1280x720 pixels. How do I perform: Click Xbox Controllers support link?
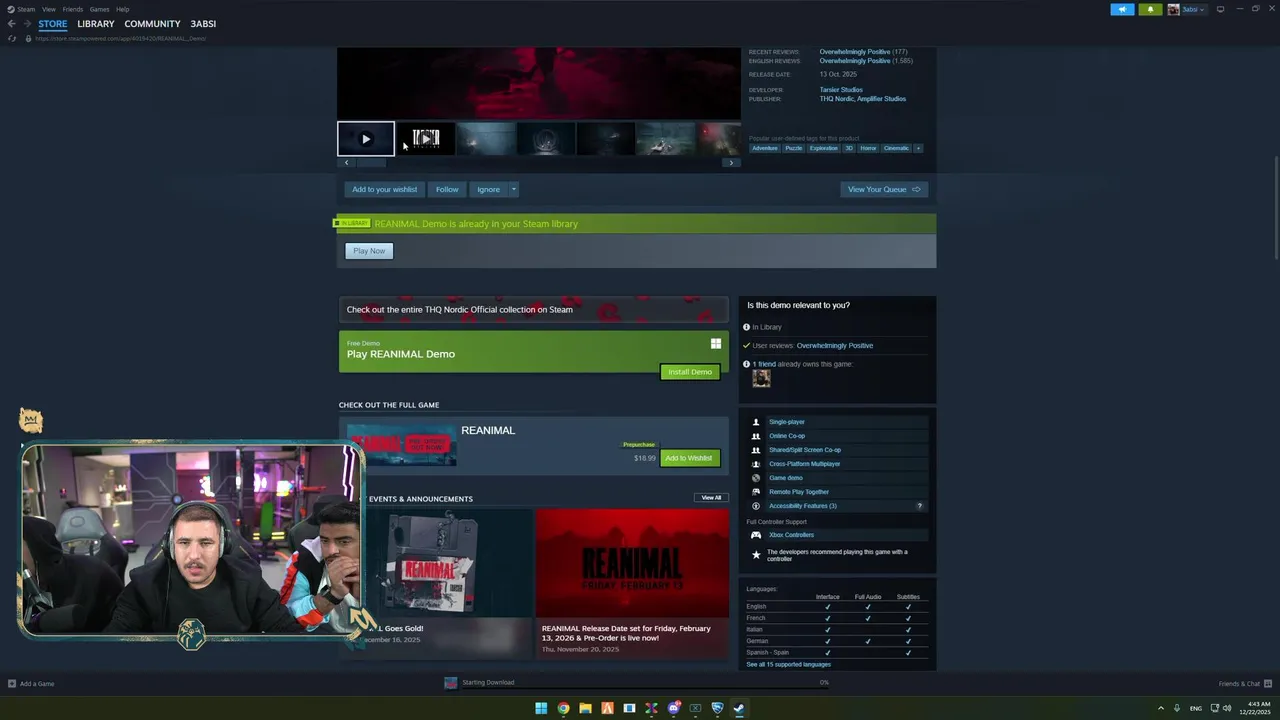point(791,535)
